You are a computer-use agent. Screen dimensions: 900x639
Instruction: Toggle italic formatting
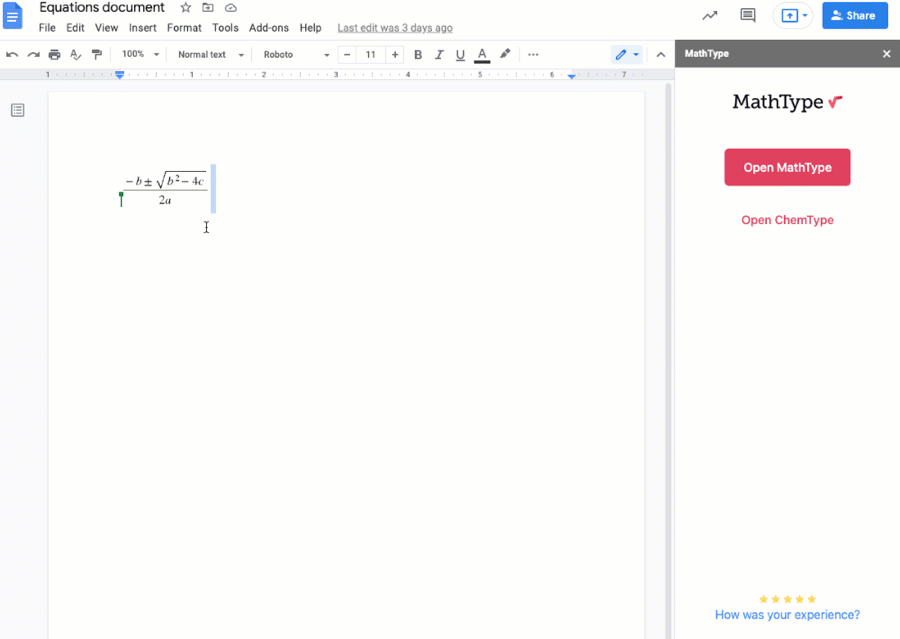pyautogui.click(x=439, y=55)
